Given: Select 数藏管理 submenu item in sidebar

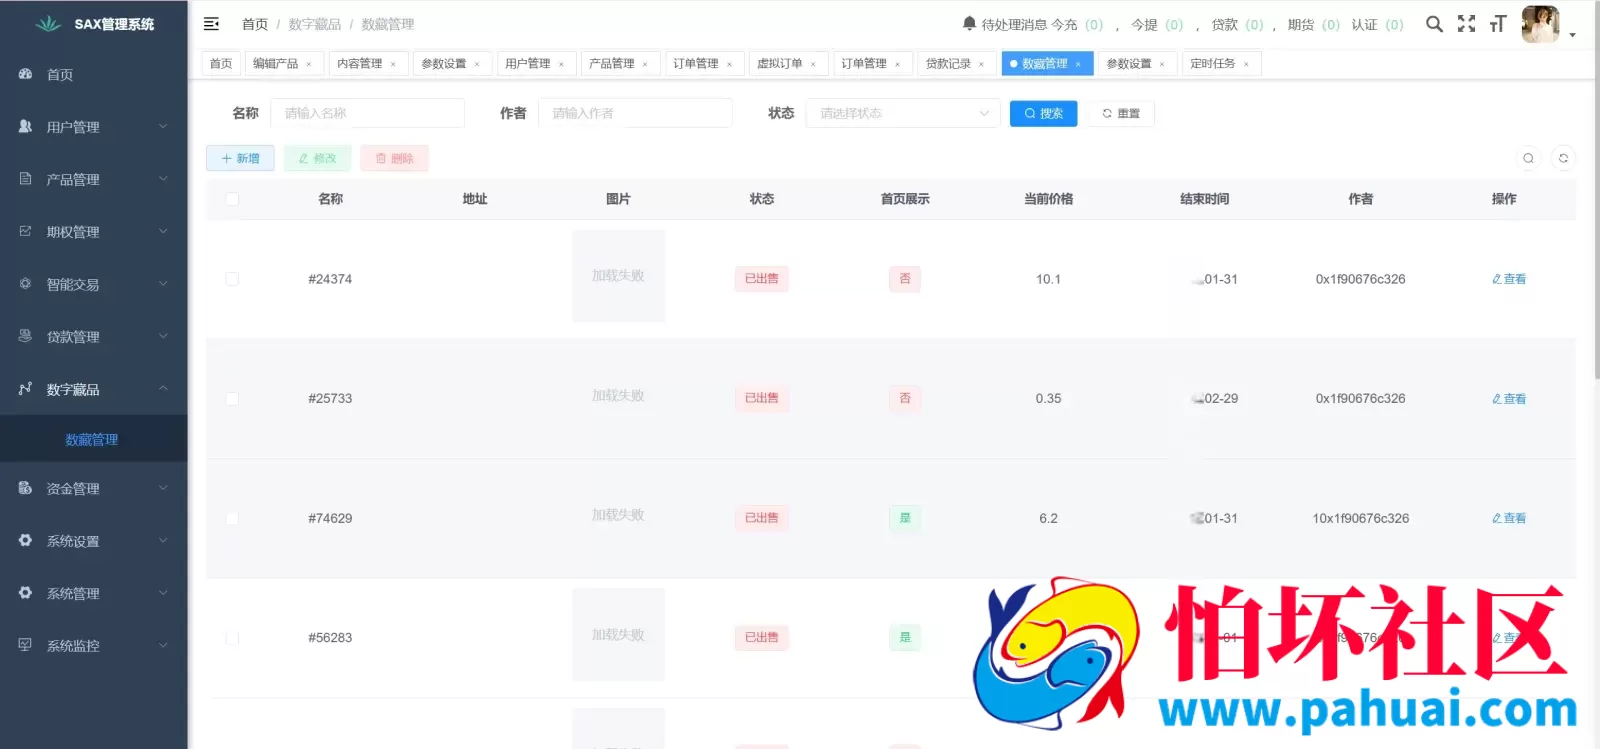Looking at the screenshot, I should click(94, 439).
